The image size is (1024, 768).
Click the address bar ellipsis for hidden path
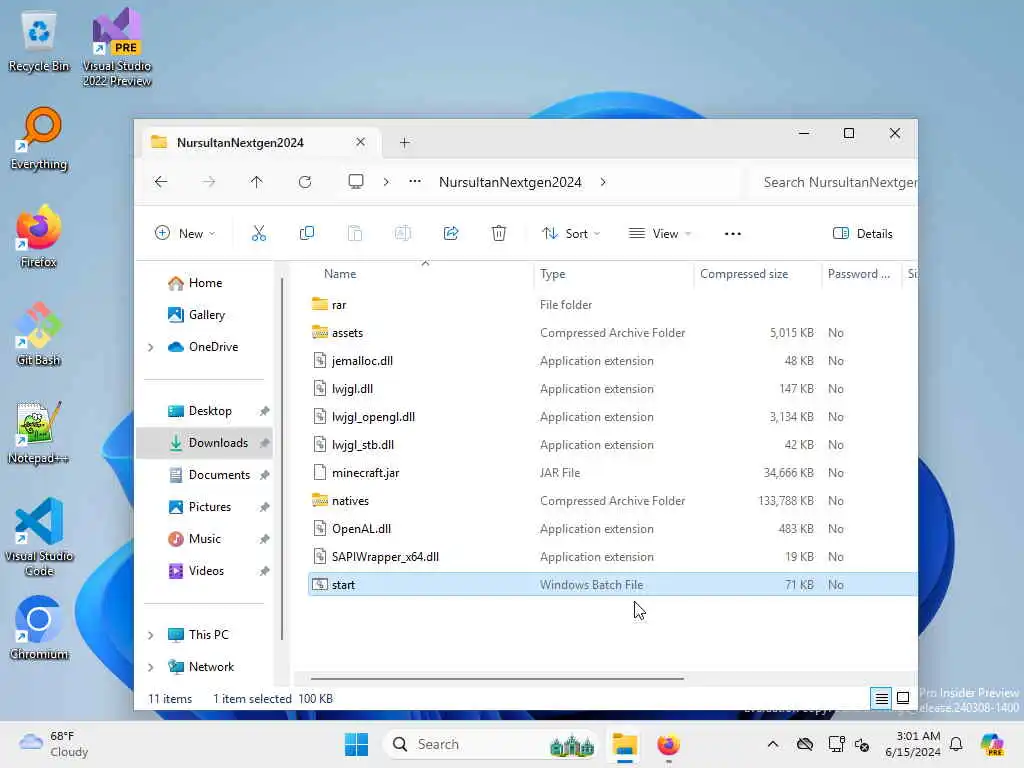tap(415, 182)
